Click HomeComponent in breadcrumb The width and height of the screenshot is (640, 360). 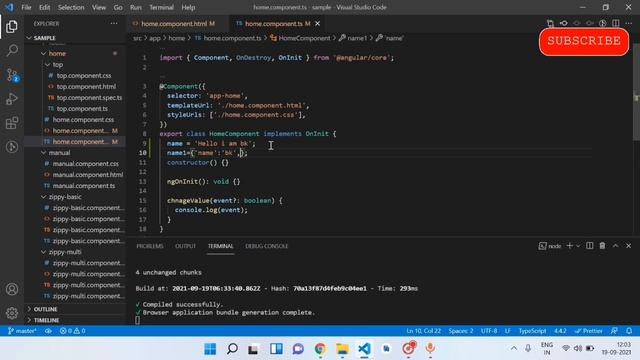pos(304,38)
